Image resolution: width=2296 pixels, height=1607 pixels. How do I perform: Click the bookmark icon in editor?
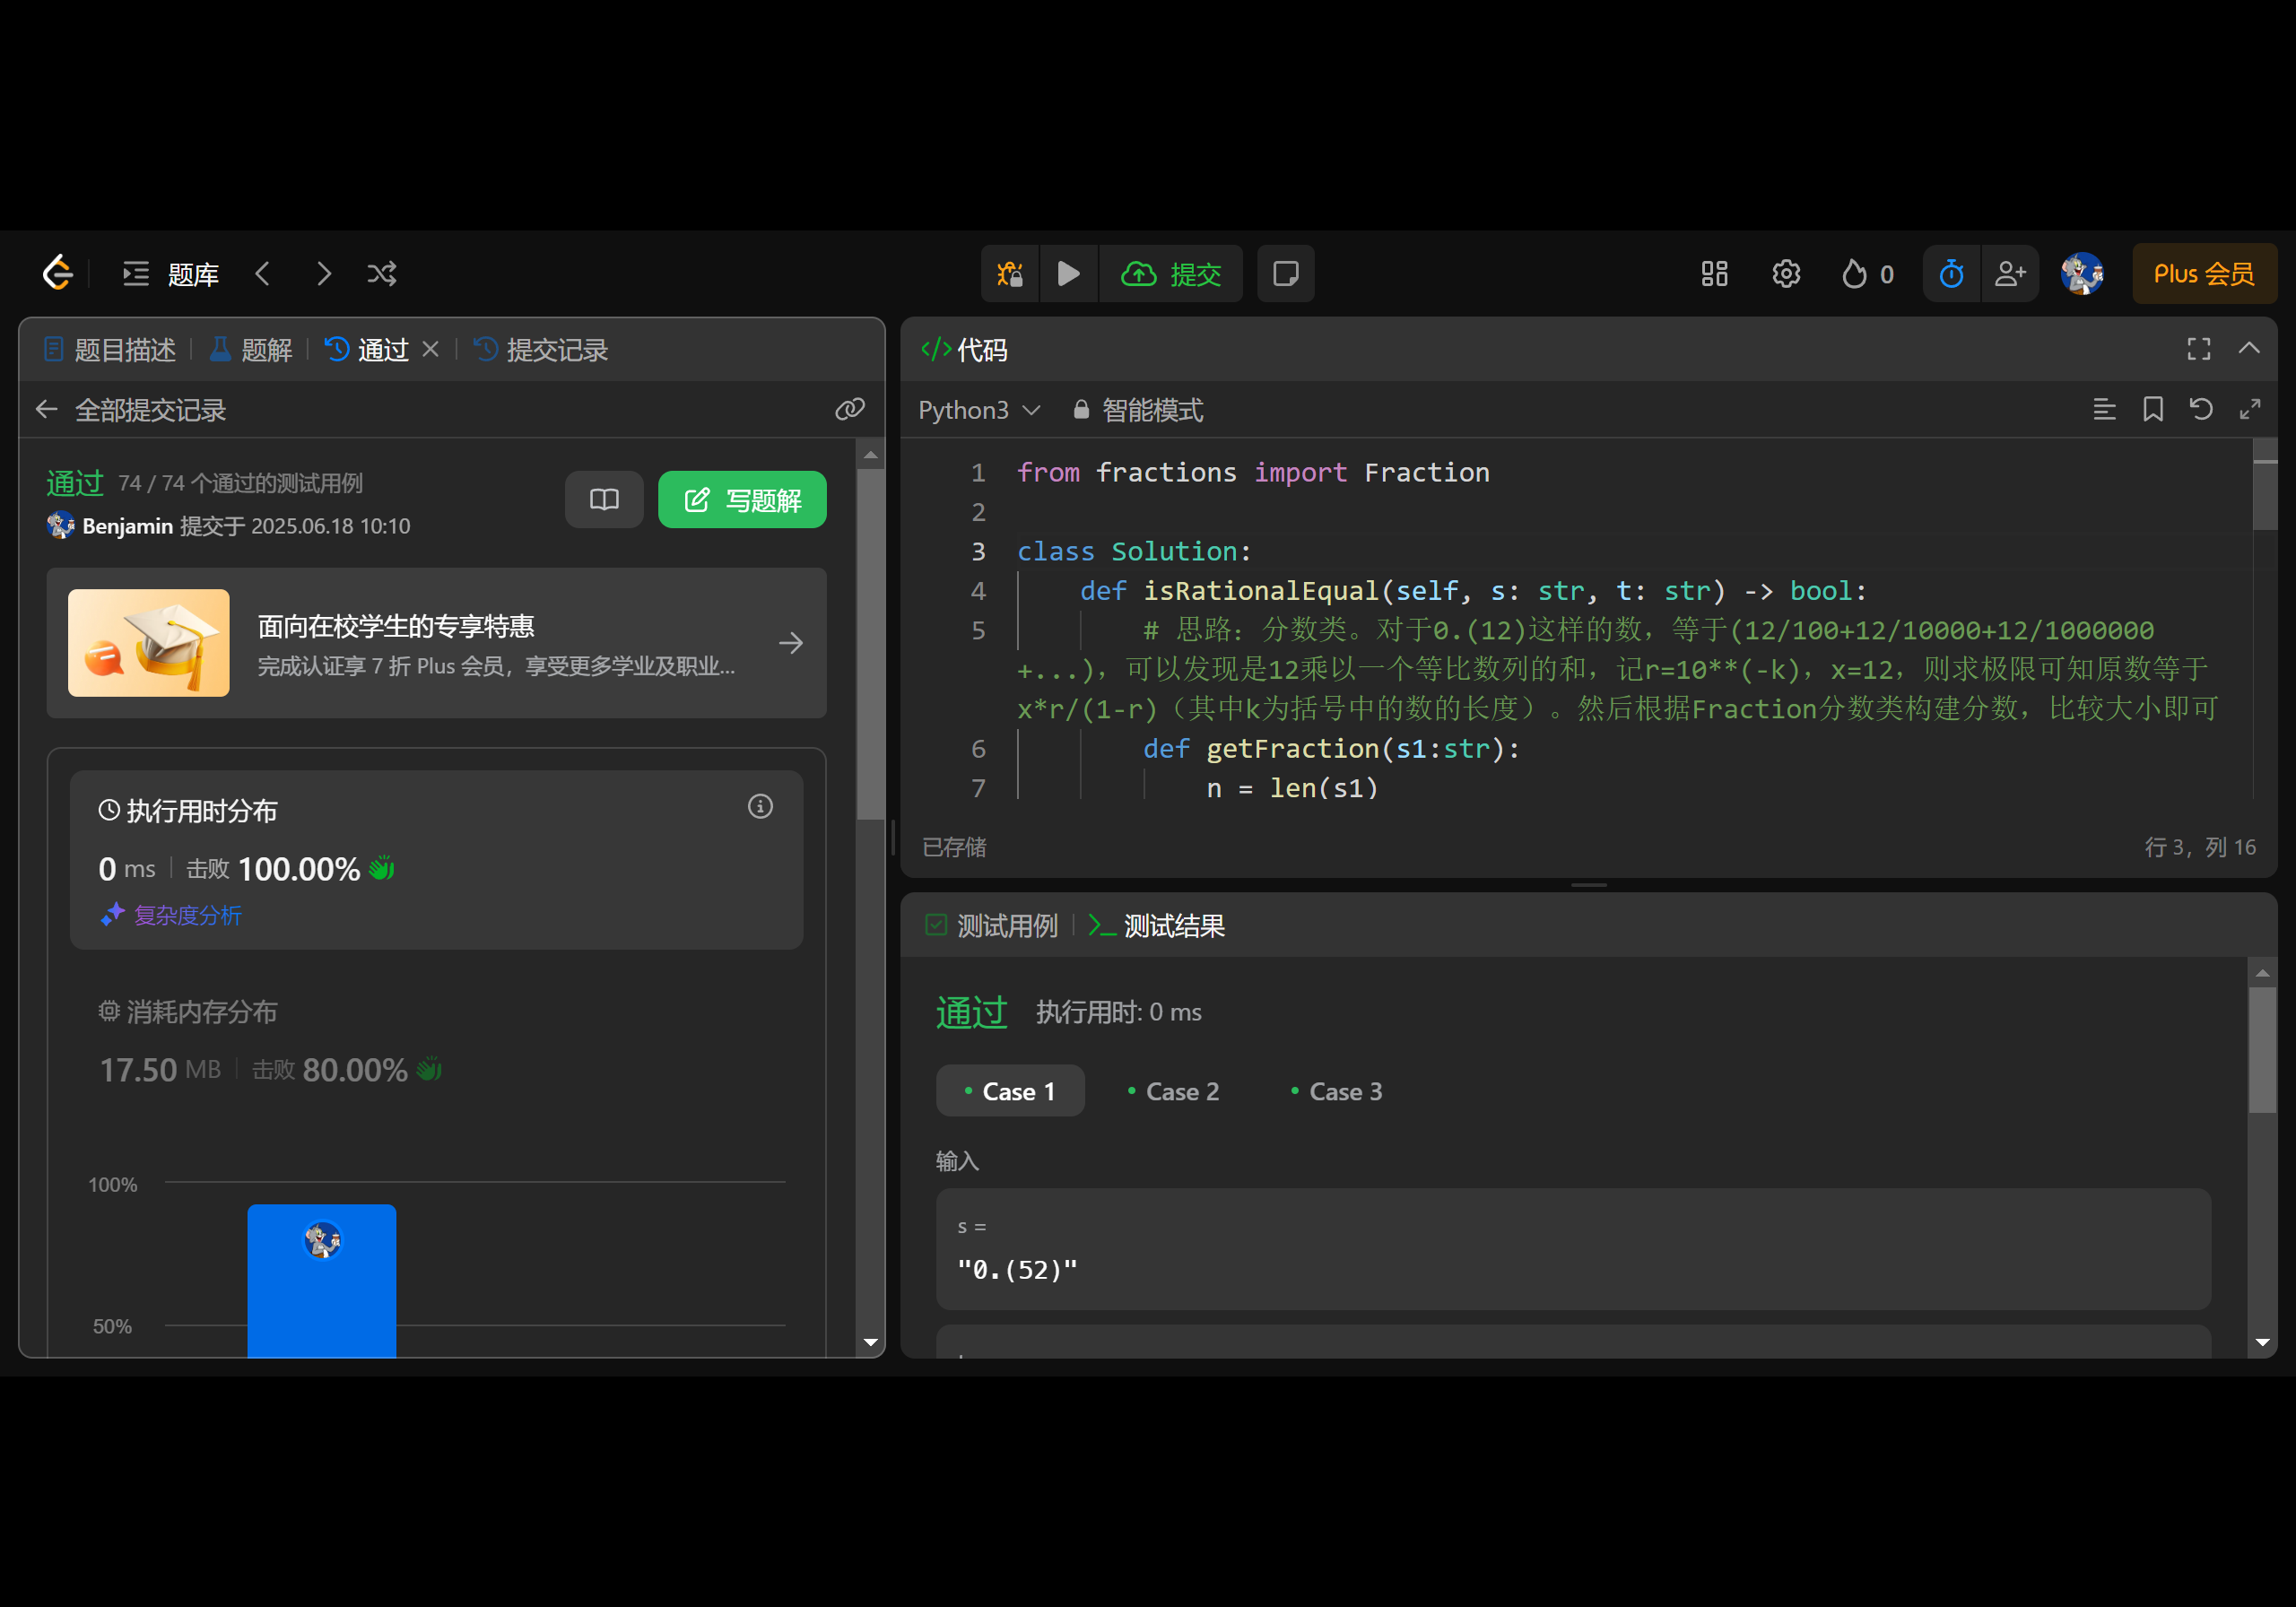pos(2152,409)
